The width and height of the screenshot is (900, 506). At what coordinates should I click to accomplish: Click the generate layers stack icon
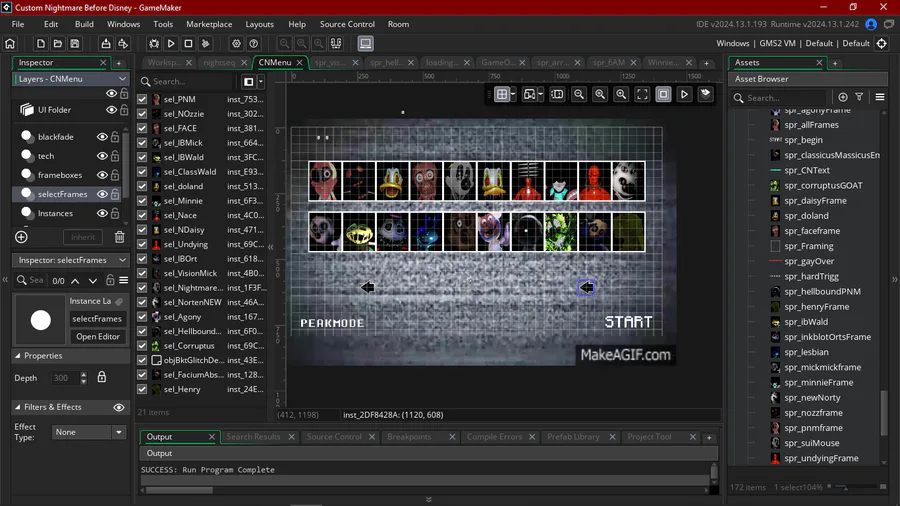(705, 95)
